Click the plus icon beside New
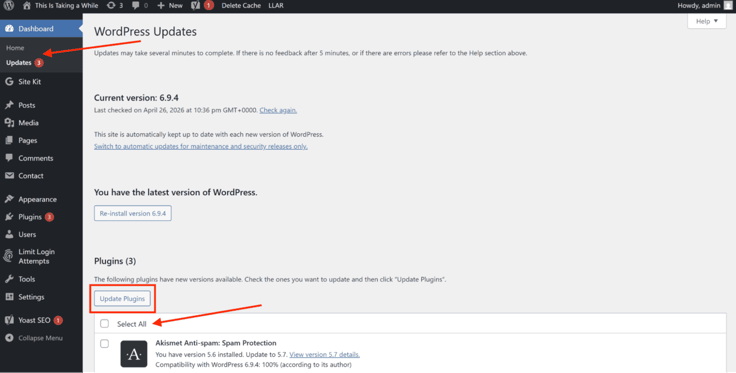Image resolution: width=736 pixels, height=373 pixels. [161, 6]
